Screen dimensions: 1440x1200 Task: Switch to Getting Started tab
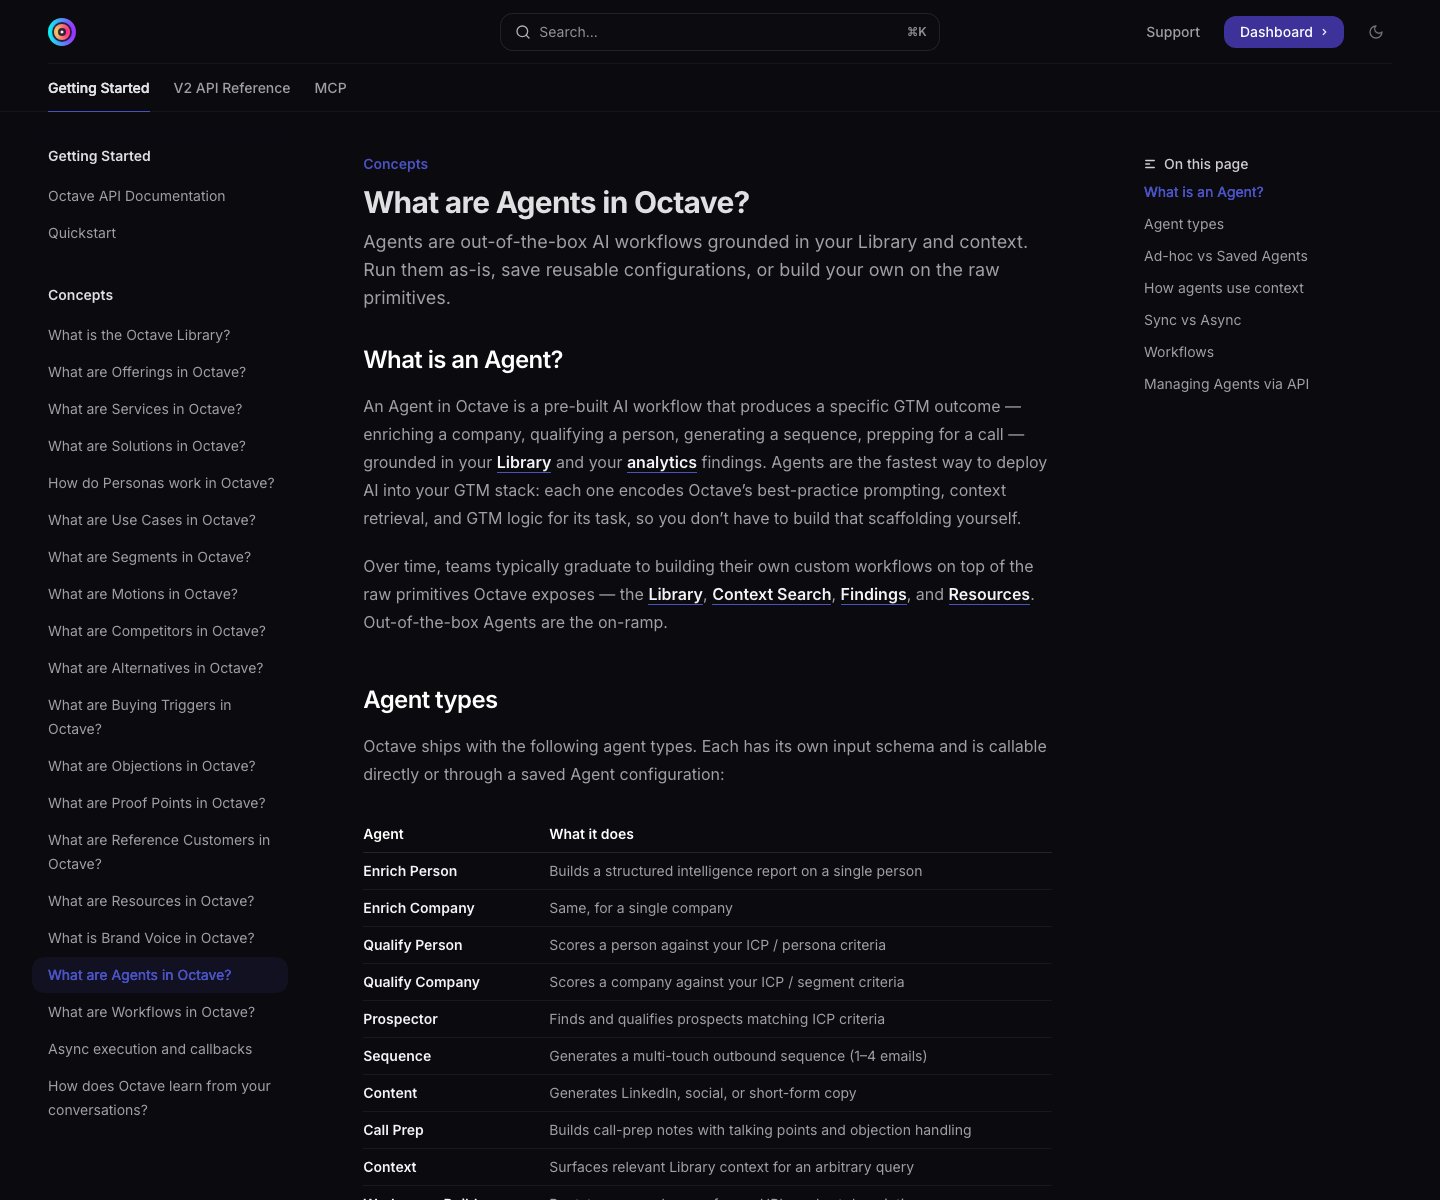click(x=99, y=88)
